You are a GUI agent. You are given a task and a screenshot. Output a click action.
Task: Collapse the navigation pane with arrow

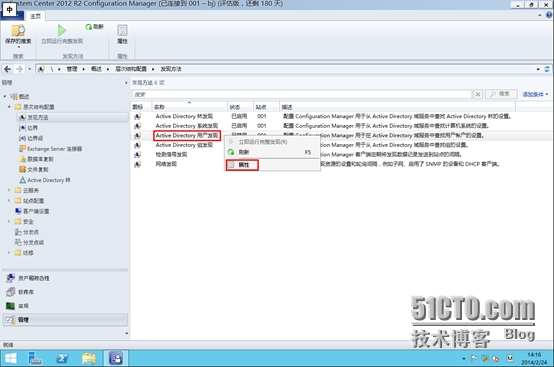[x=126, y=83]
